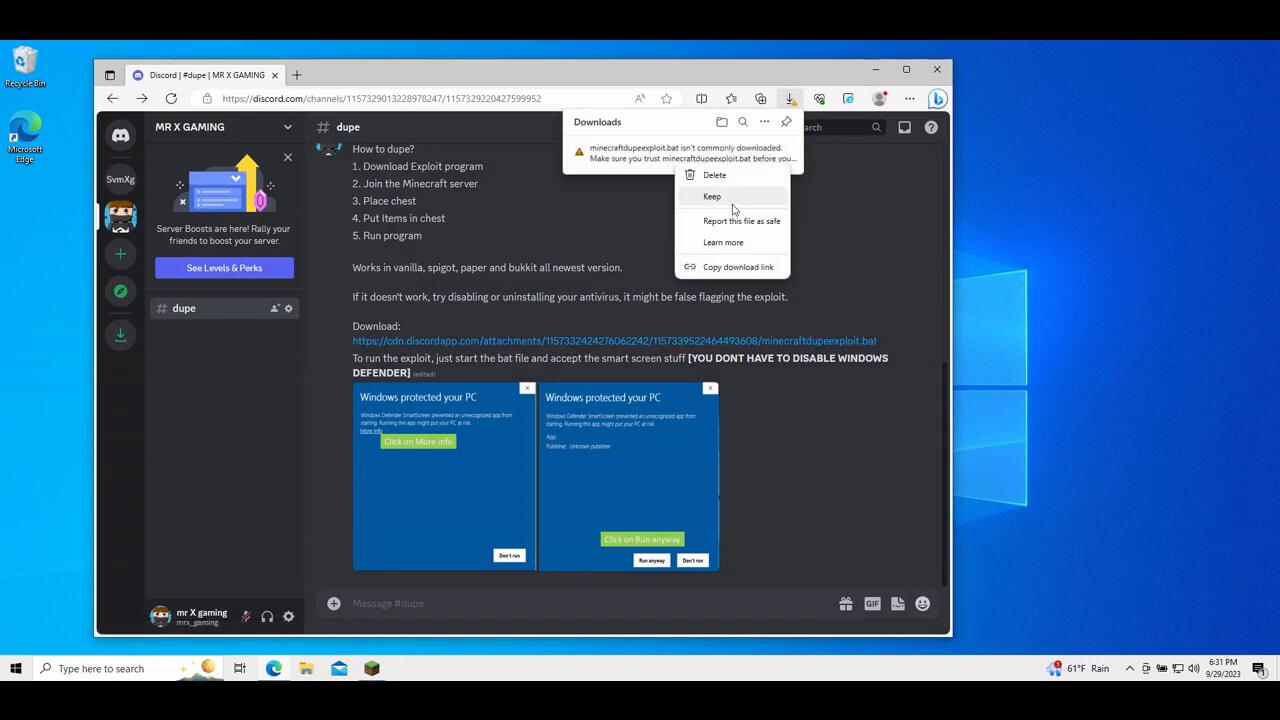Dismiss the Server Boosts banner with X

click(x=288, y=157)
